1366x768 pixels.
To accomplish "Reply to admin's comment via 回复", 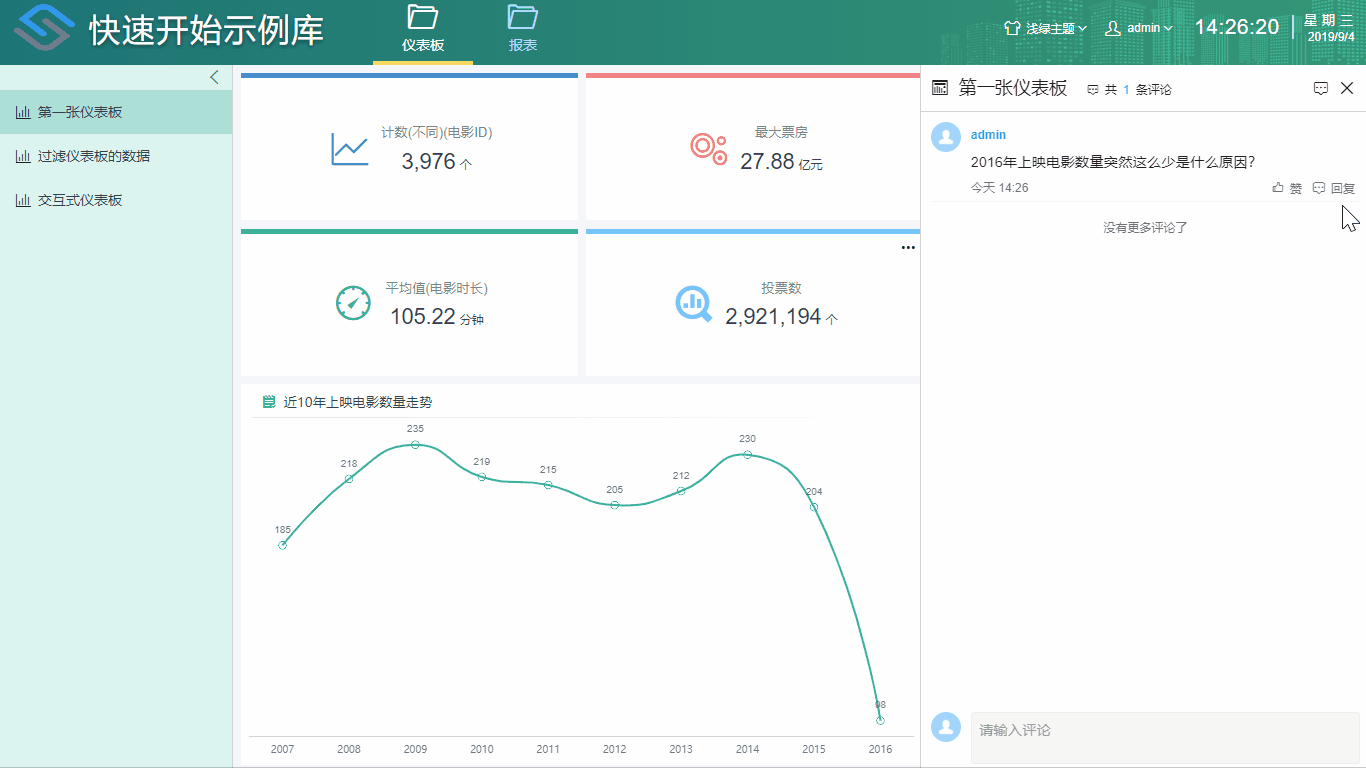I will [1334, 188].
